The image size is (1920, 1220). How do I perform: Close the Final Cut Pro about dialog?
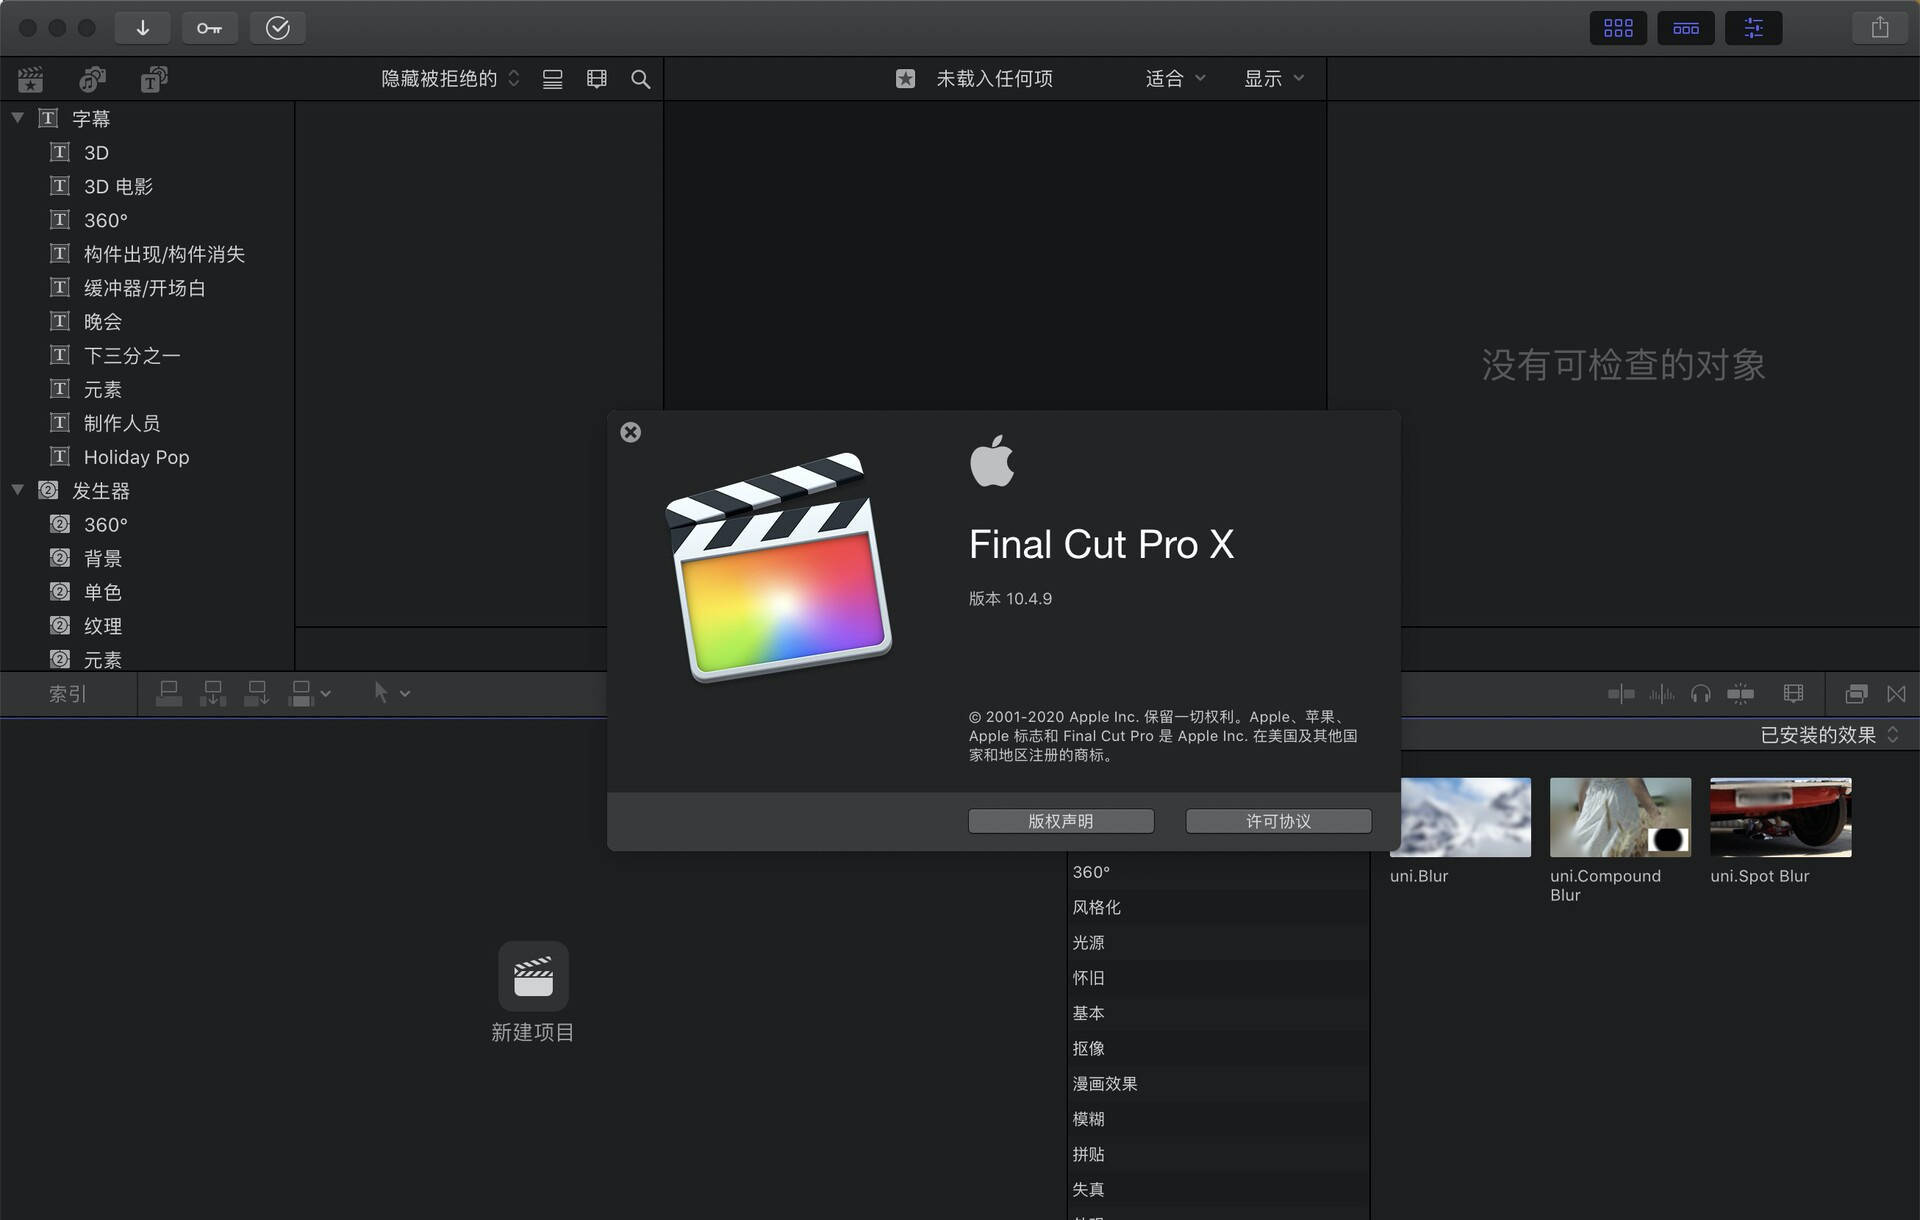(630, 432)
